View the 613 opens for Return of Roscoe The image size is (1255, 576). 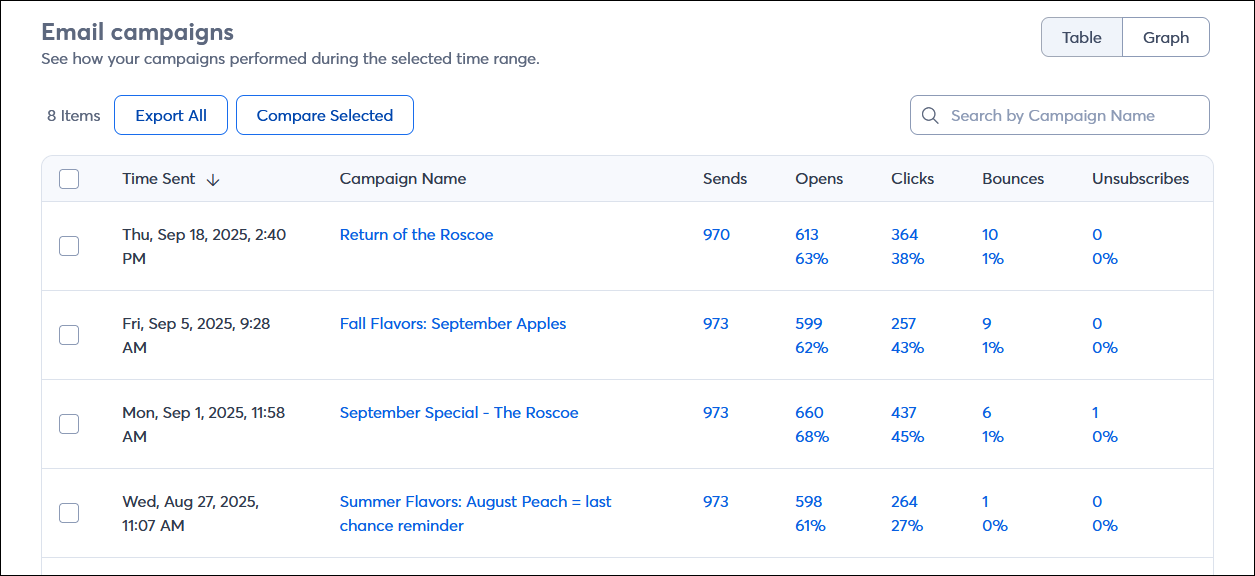click(x=806, y=235)
